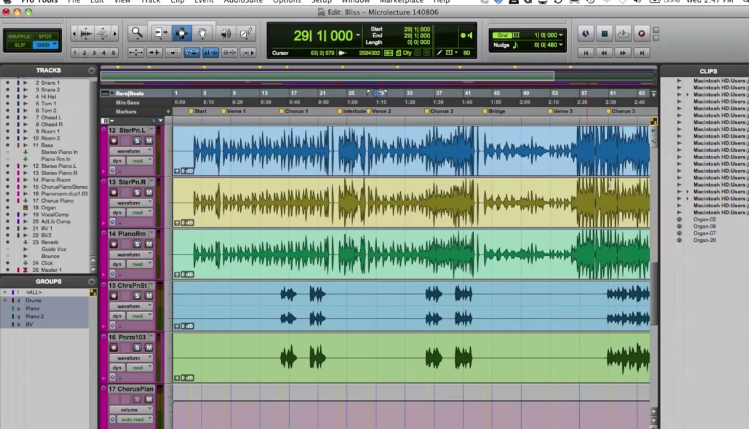
Task: Select the Scrubber speaker tool
Action: point(226,33)
